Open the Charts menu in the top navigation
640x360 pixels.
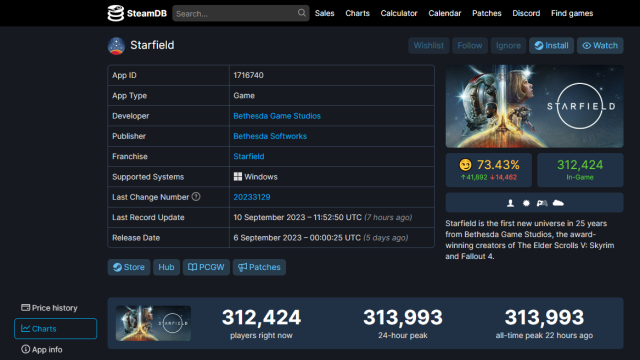[x=358, y=13]
